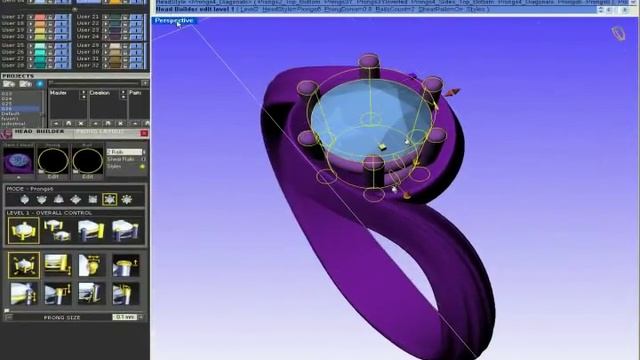Screen dimensions: 640x360
Task: Click the arrow button beside User 30
Action: pyautogui.click(x=105, y=52)
